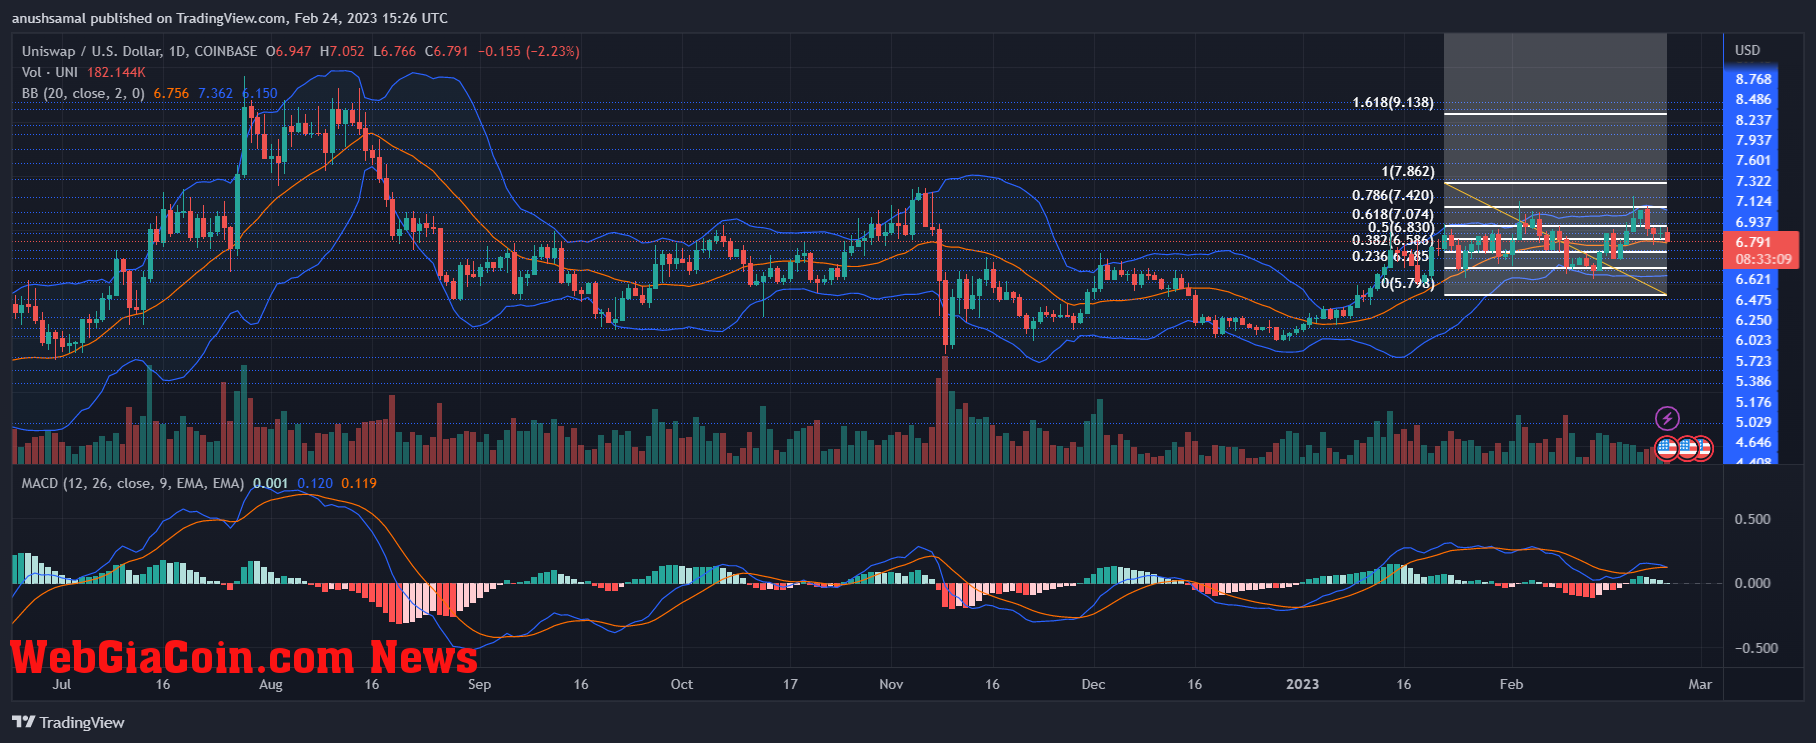
Task: Click the Vol · UNI indicator legend
Action: (x=50, y=72)
